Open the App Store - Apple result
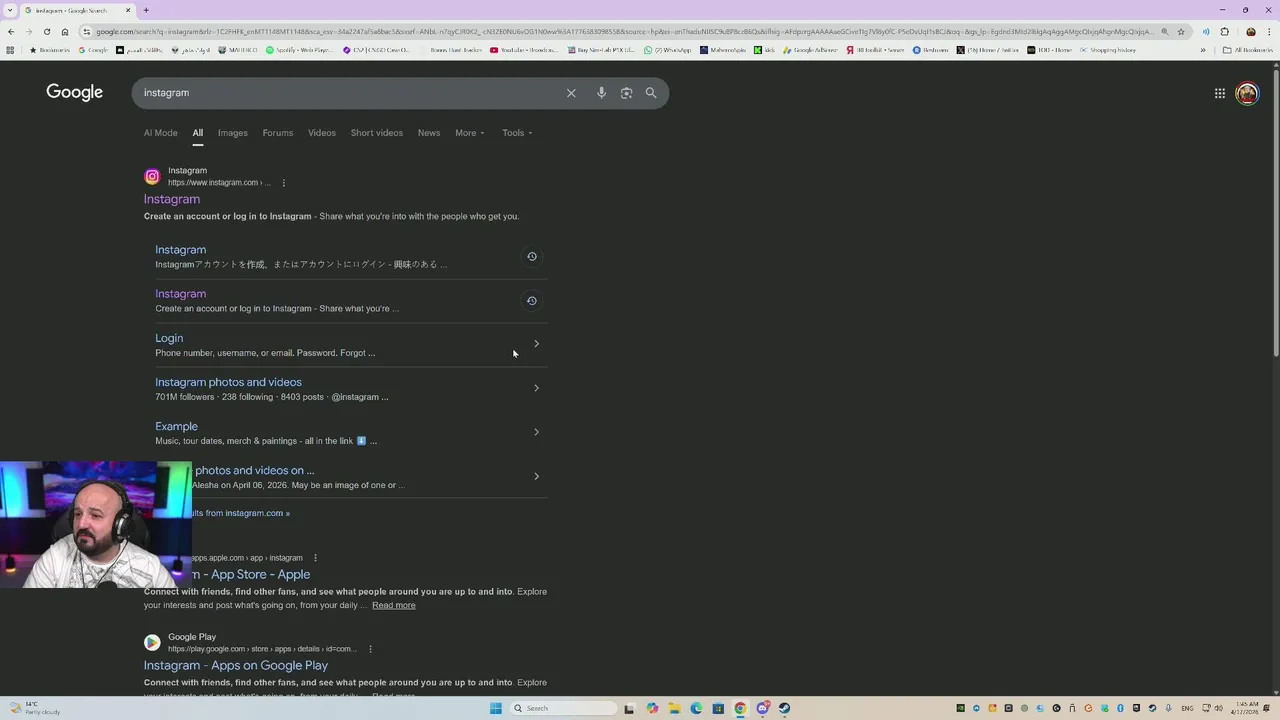1280x720 pixels. tap(251, 574)
